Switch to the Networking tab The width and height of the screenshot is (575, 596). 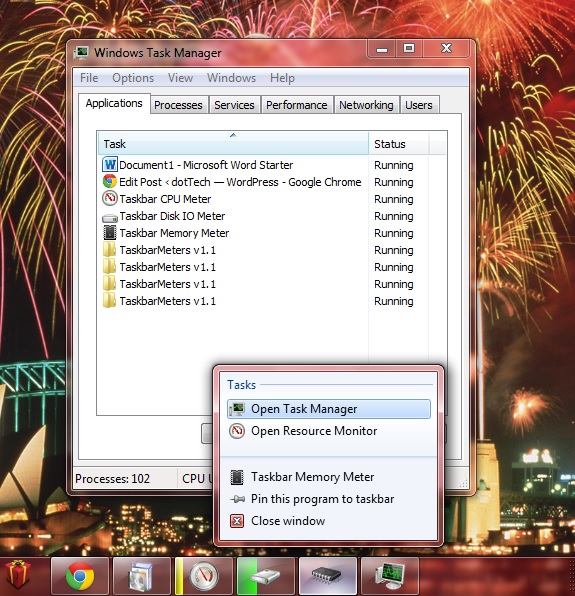click(366, 105)
